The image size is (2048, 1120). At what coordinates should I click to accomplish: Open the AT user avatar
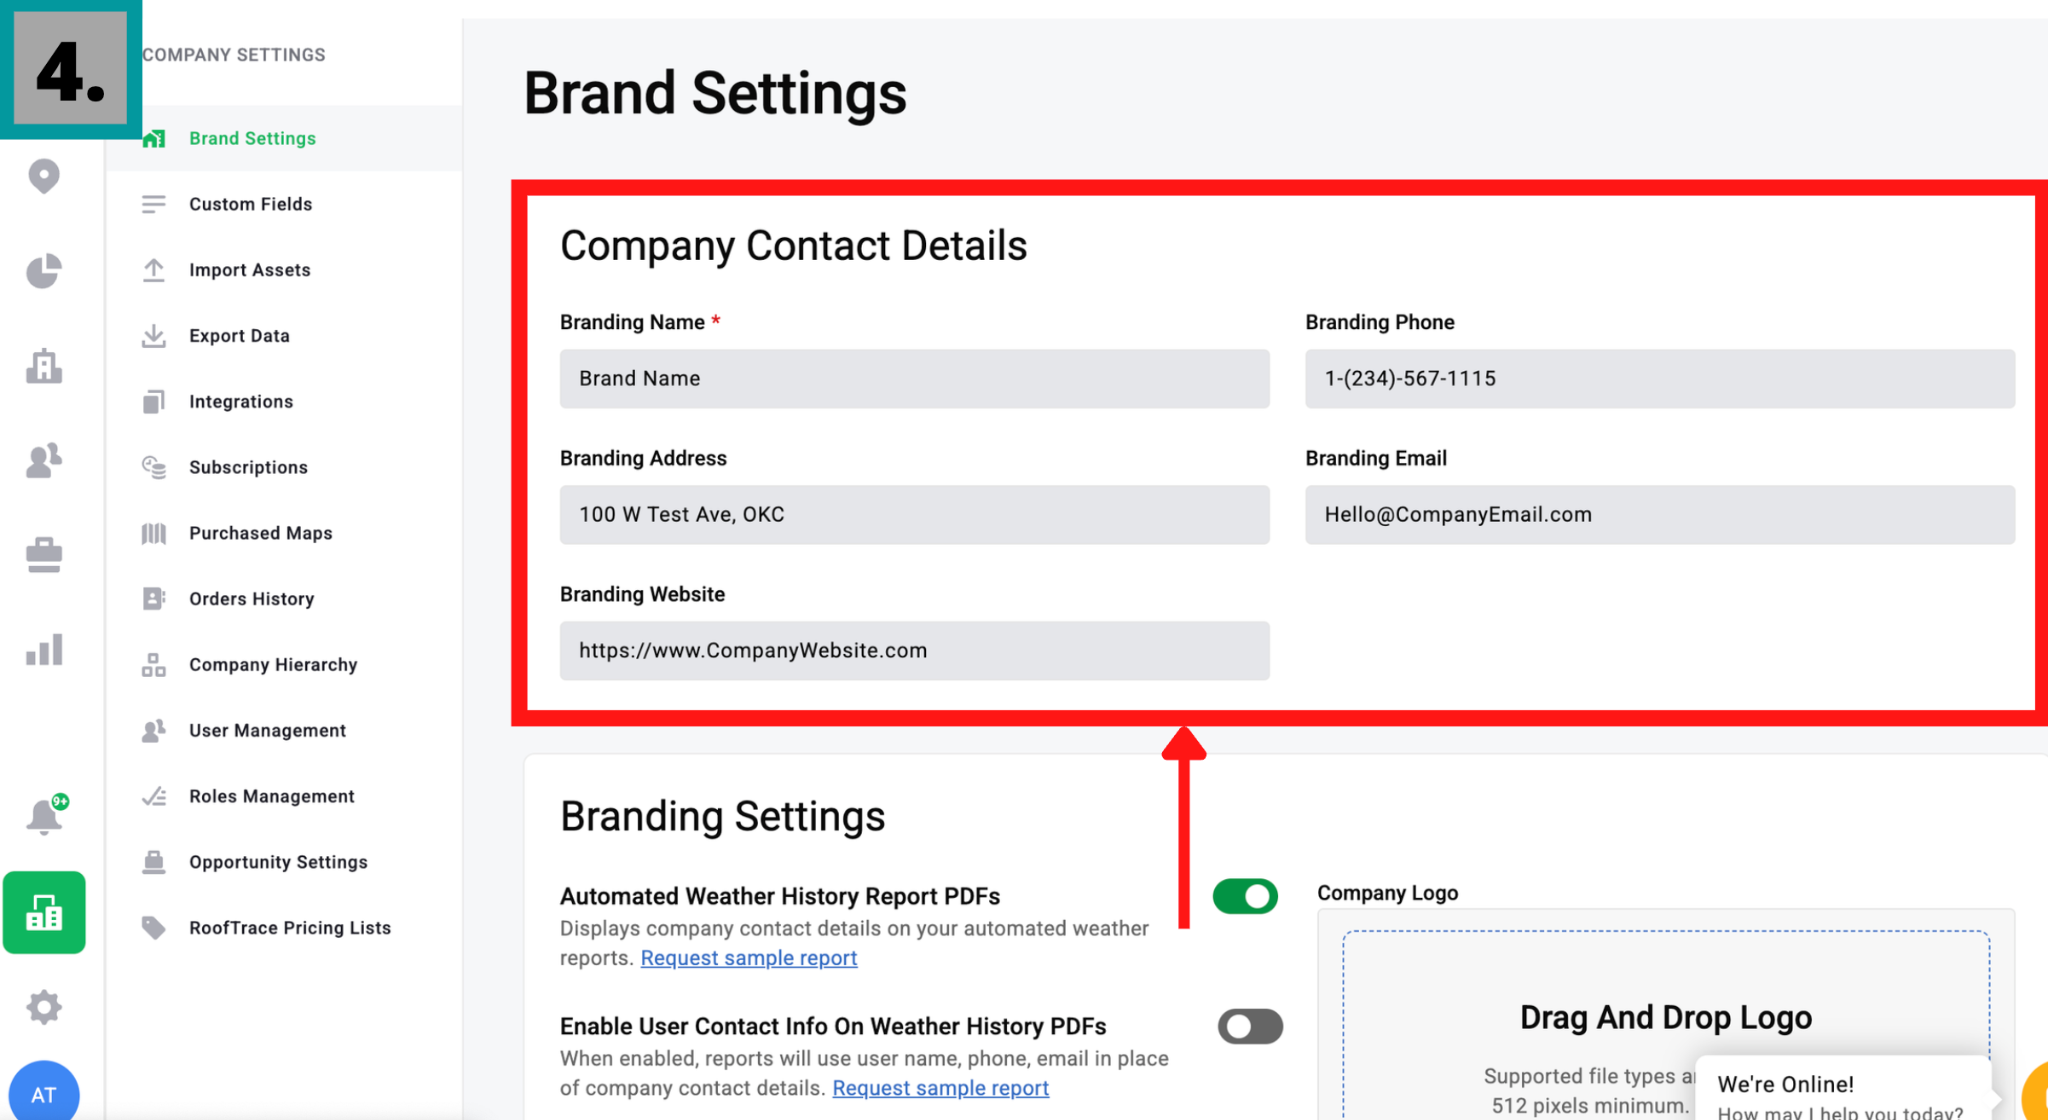coord(44,1093)
